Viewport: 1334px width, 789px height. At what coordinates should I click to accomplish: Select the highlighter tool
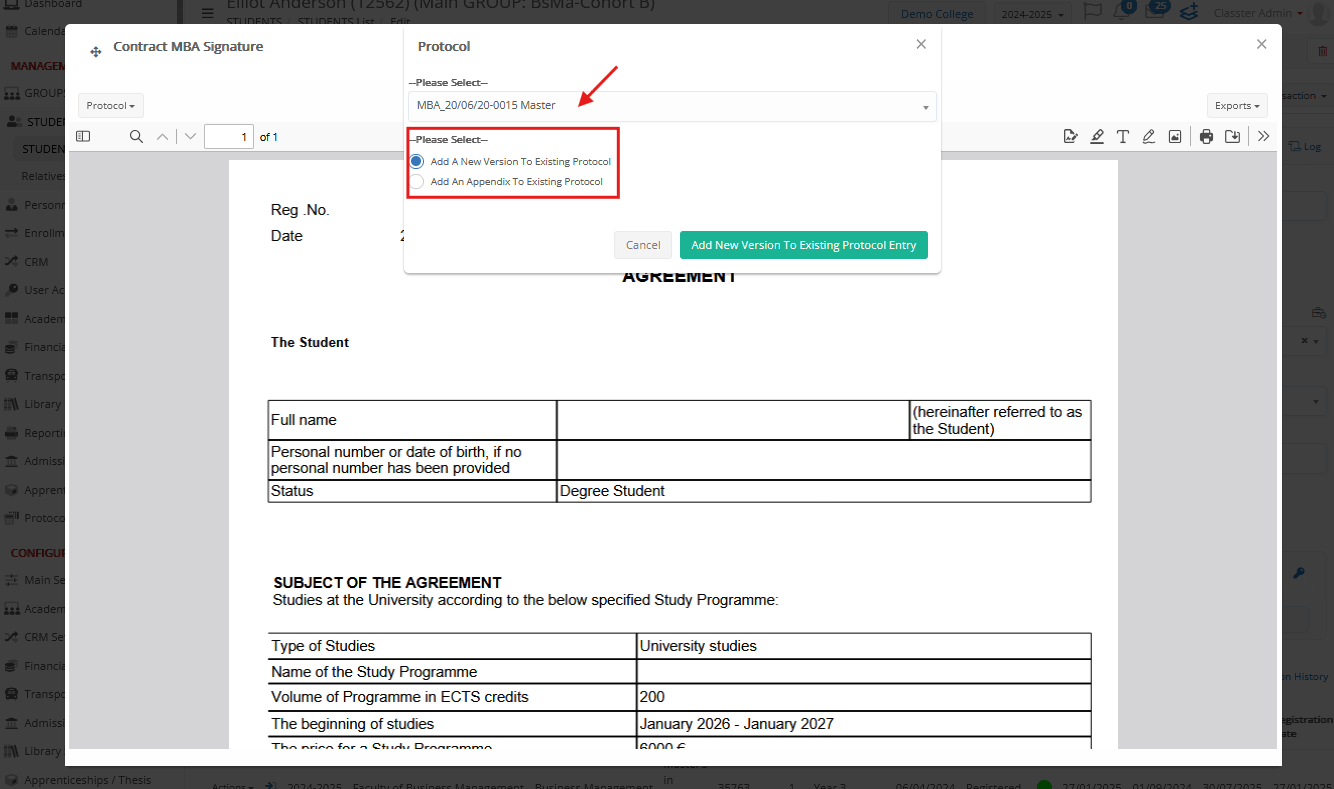[x=1097, y=137]
